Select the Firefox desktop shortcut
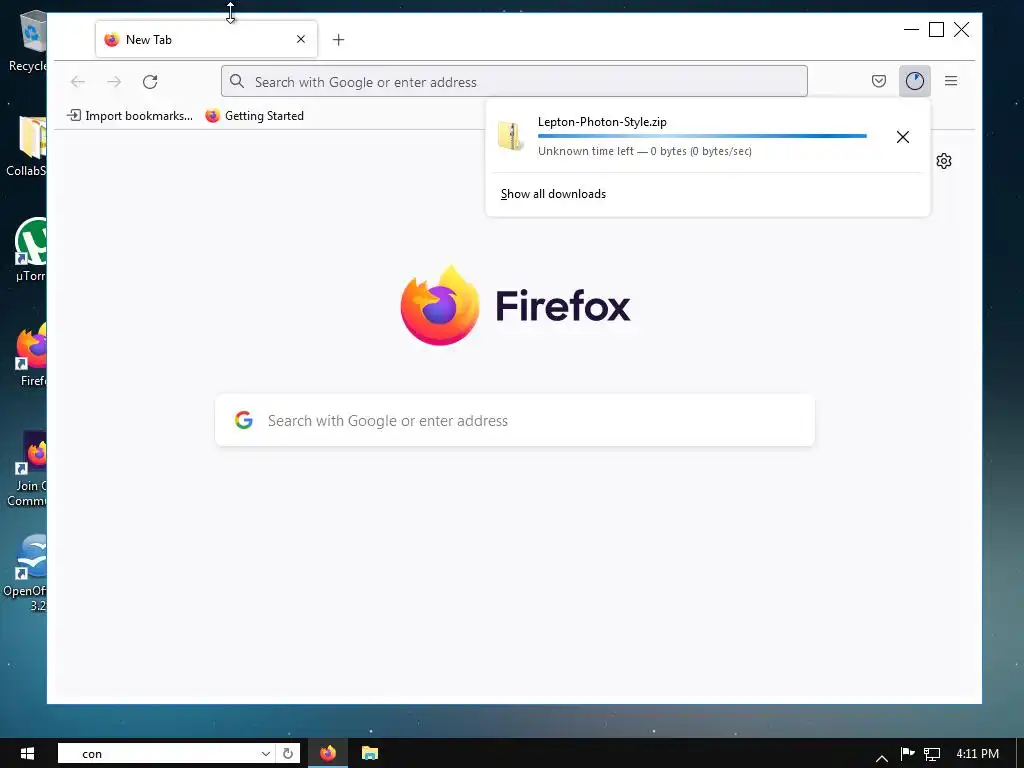Screen dimensions: 1024x768 (31, 355)
